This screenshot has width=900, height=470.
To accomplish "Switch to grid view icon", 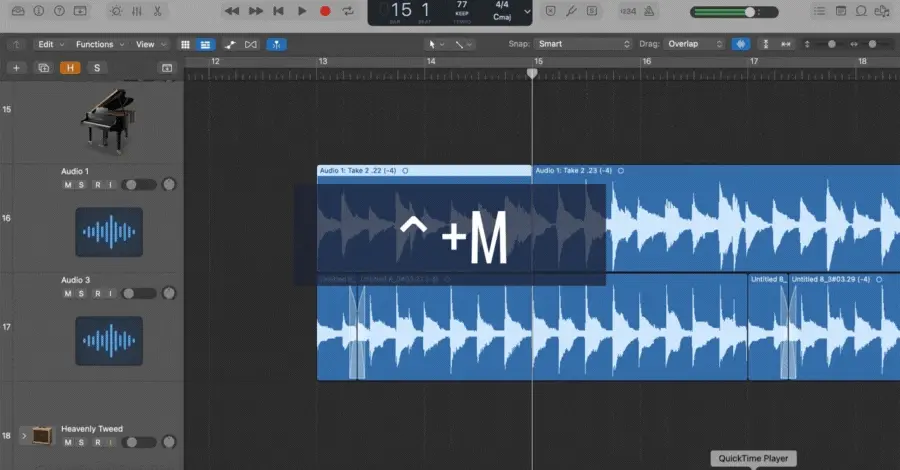I will click(x=185, y=44).
